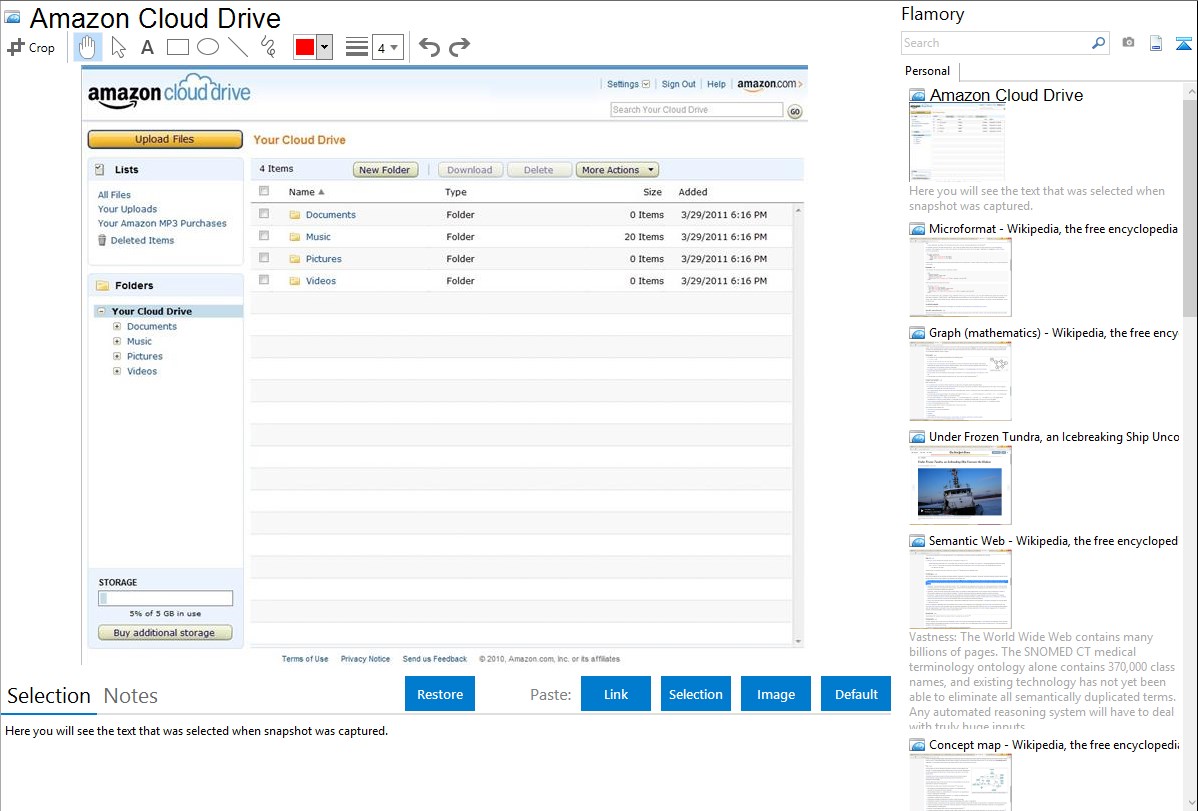The width and height of the screenshot is (1198, 811).
Task: Click the folder icon in Music file row
Action: pyautogui.click(x=295, y=237)
